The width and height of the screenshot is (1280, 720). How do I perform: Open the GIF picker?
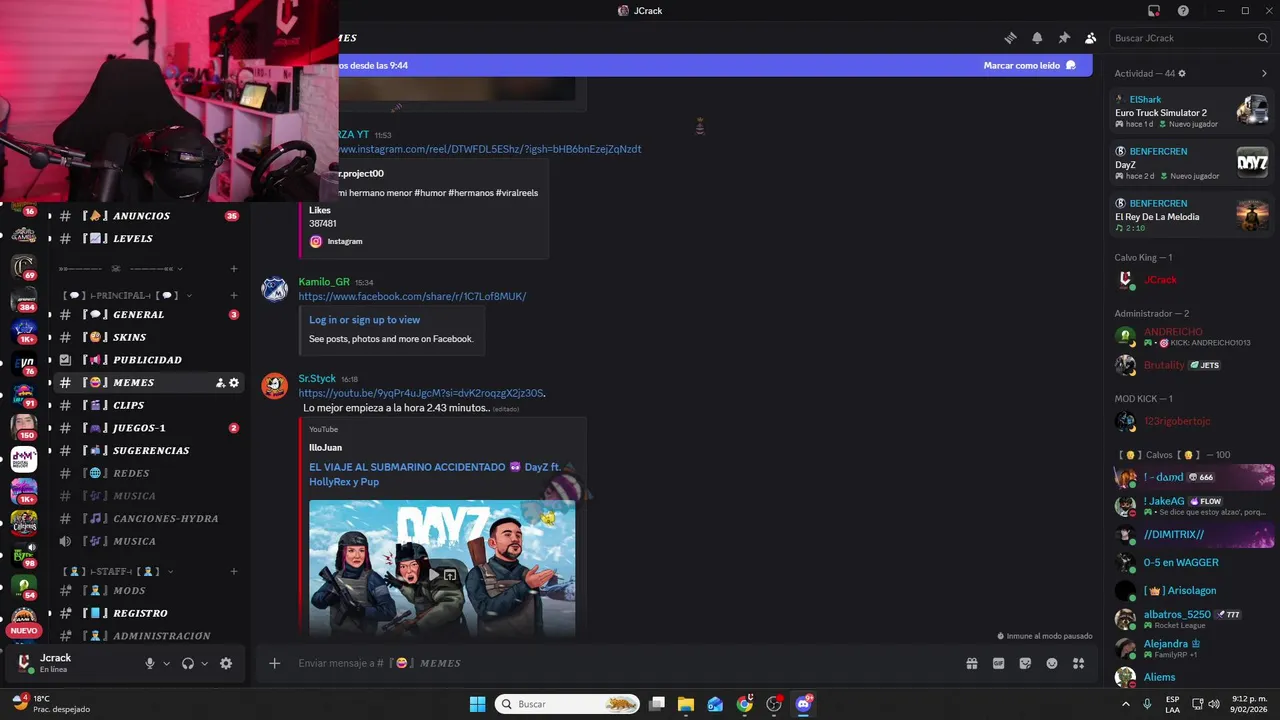pyautogui.click(x=998, y=663)
